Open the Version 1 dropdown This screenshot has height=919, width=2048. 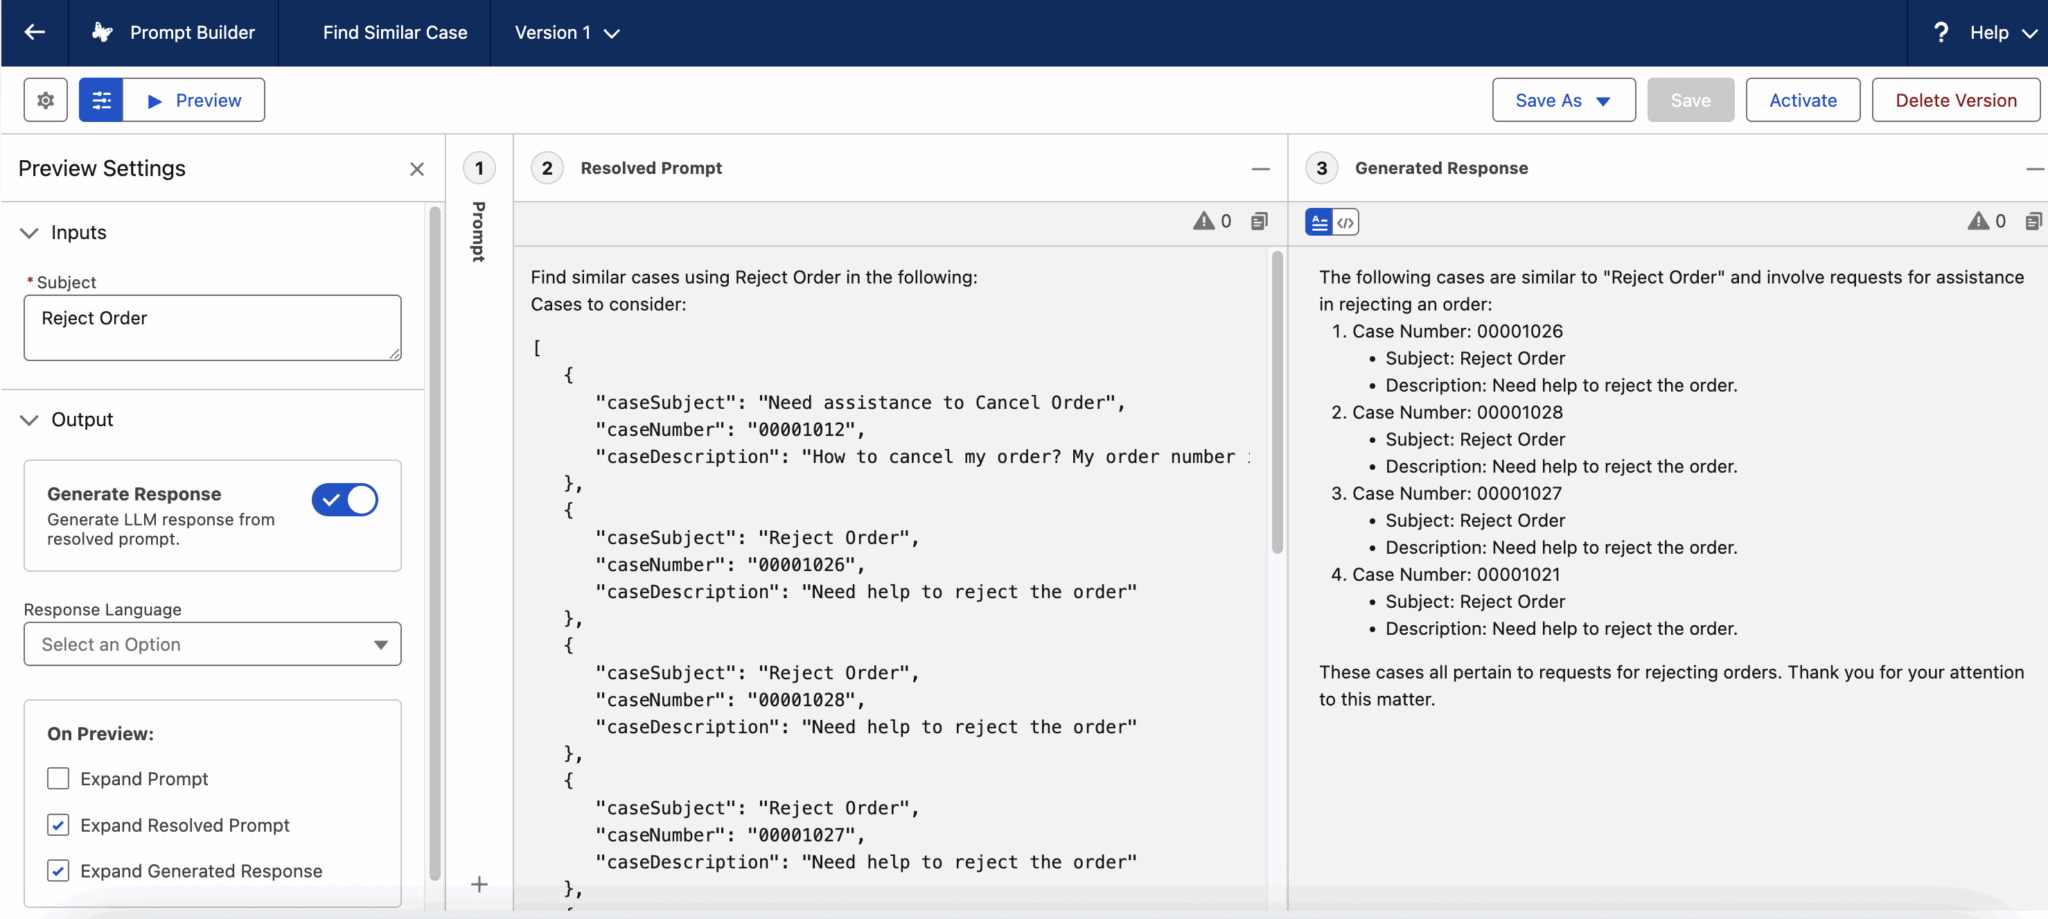[x=567, y=33]
